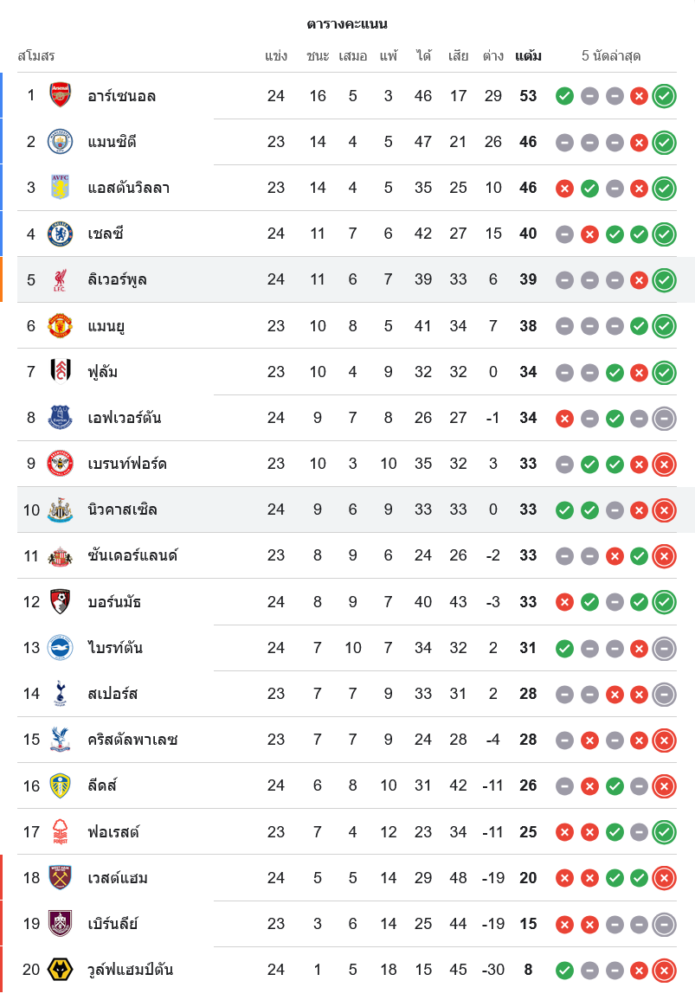Click the ชนะ wins column header
The width and height of the screenshot is (695, 1000).
(x=318, y=56)
